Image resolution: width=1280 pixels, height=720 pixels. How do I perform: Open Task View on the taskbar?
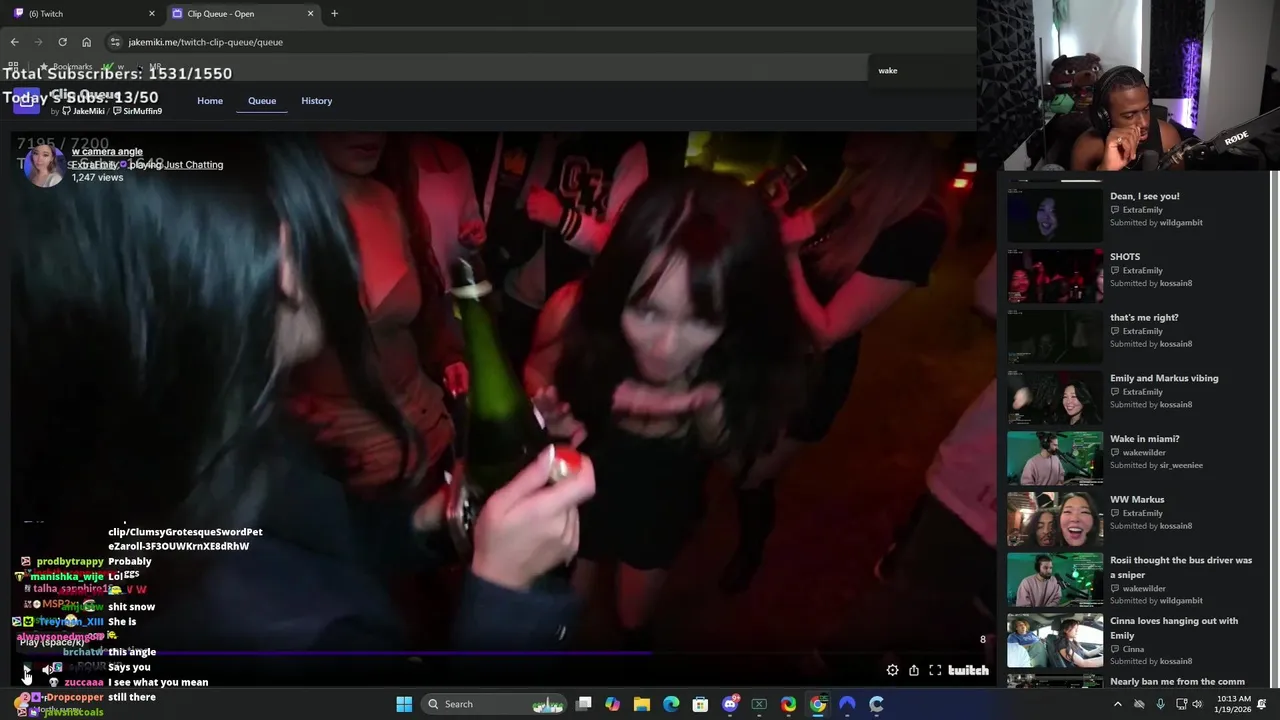584,704
